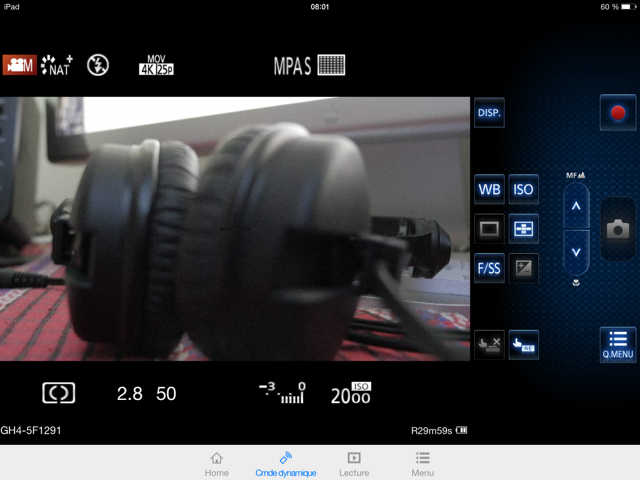
Task: Open F/SS aperture and shutter speed
Action: tap(489, 268)
